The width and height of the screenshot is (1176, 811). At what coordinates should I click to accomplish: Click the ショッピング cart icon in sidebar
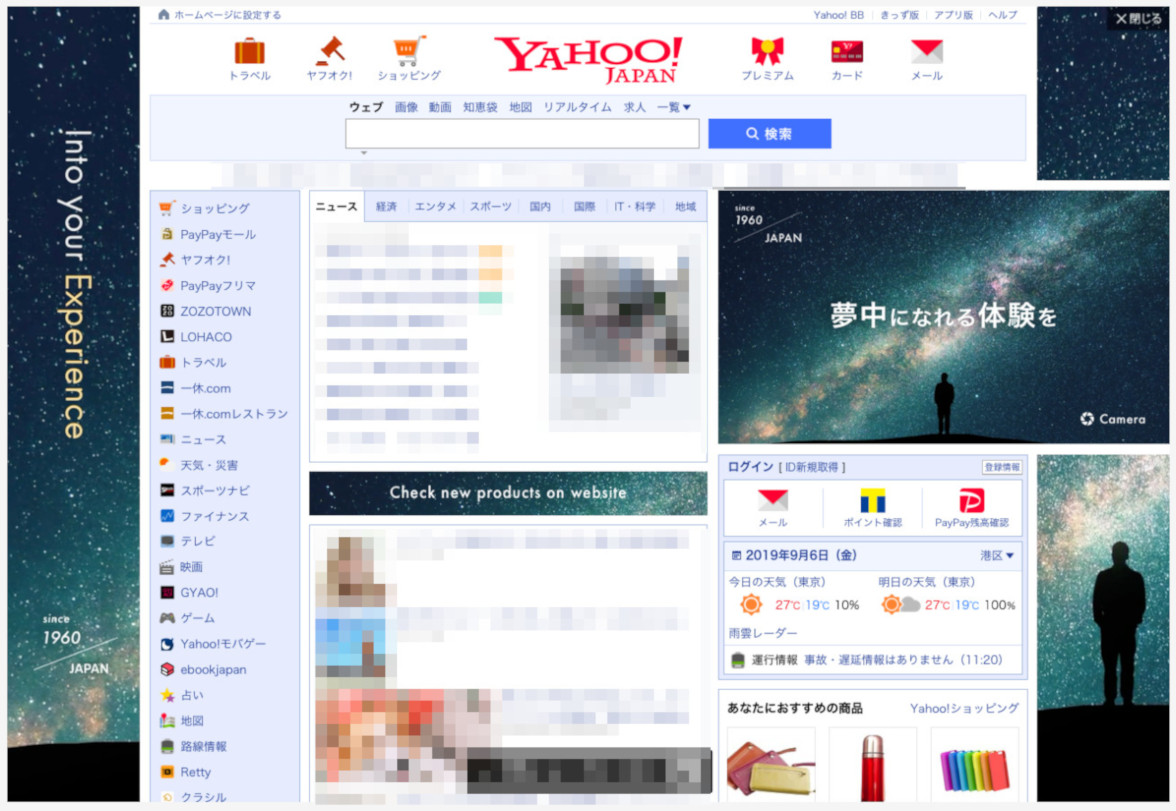(167, 208)
